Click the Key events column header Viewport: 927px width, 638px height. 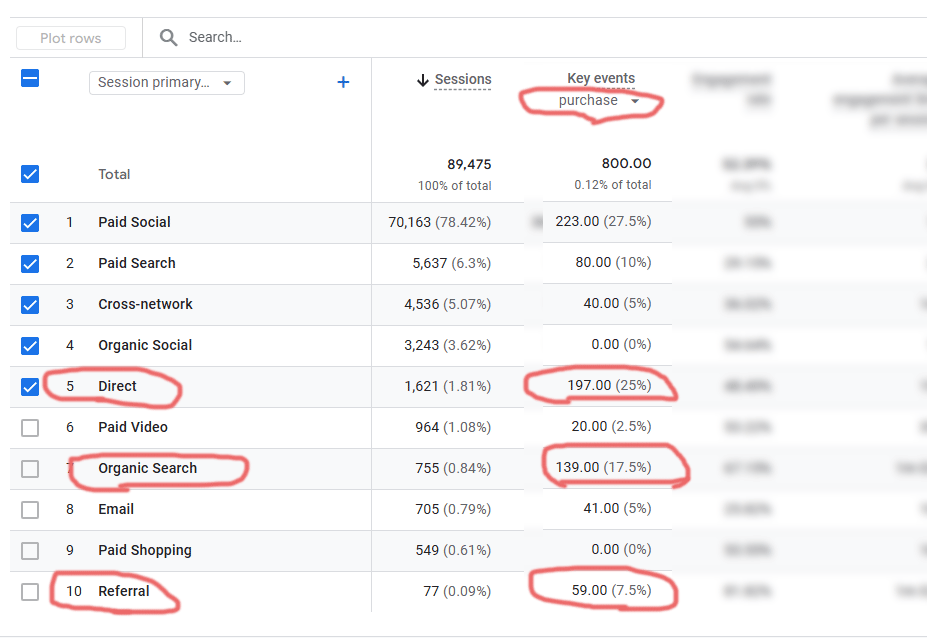tap(601, 78)
